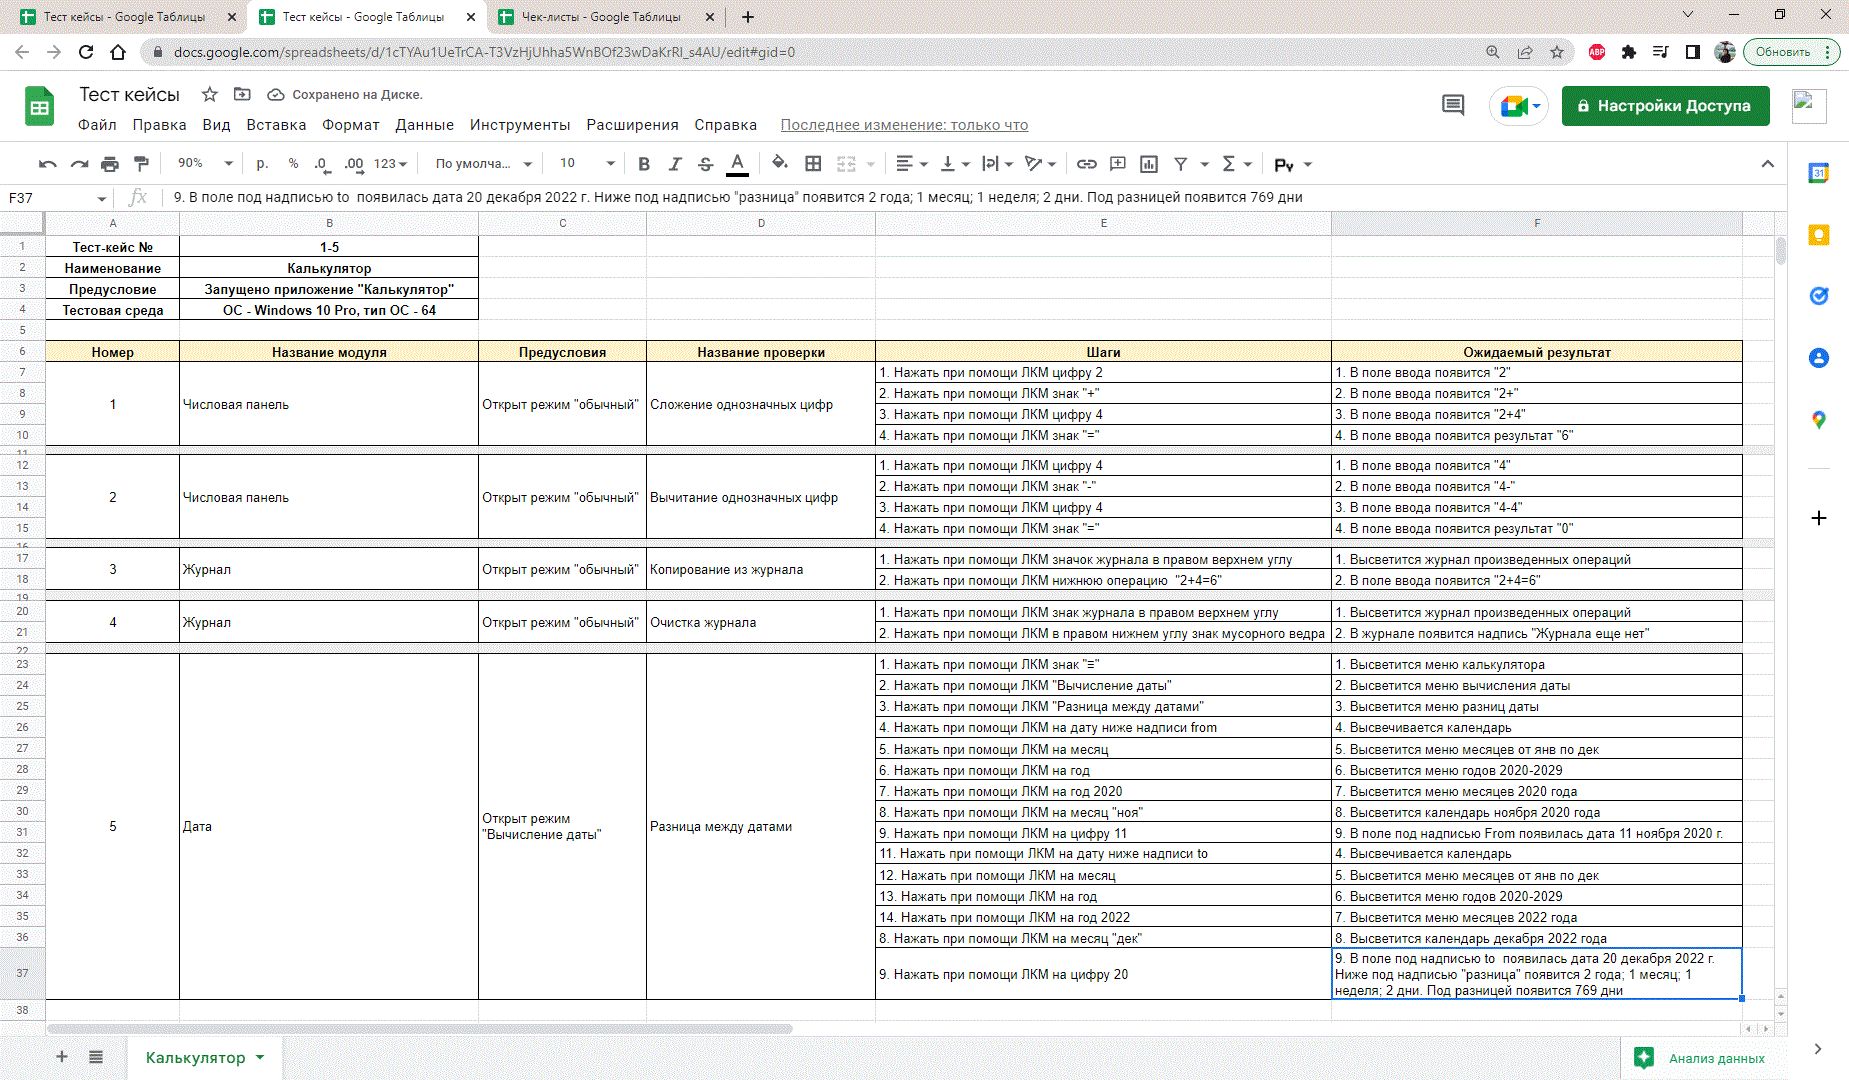Viewport: 1849px width, 1080px height.
Task: Open the Вид menu
Action: point(216,125)
